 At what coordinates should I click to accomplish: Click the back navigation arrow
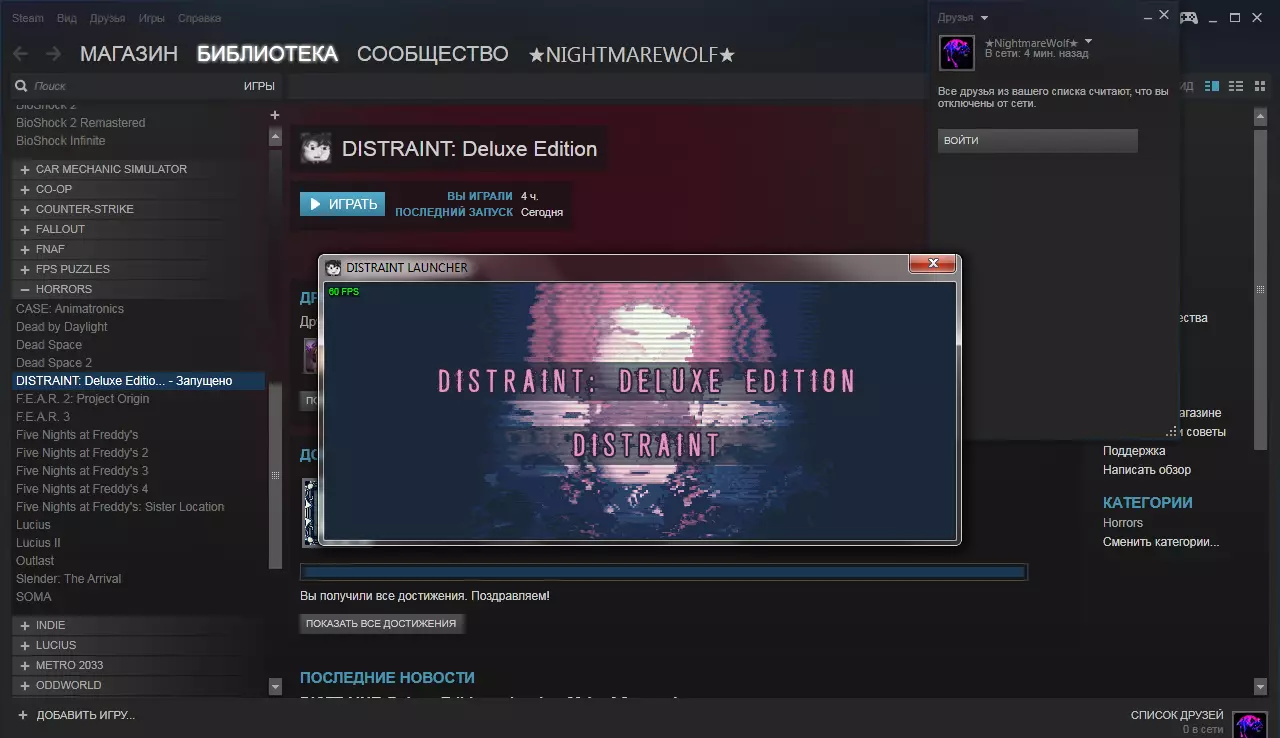click(20, 54)
